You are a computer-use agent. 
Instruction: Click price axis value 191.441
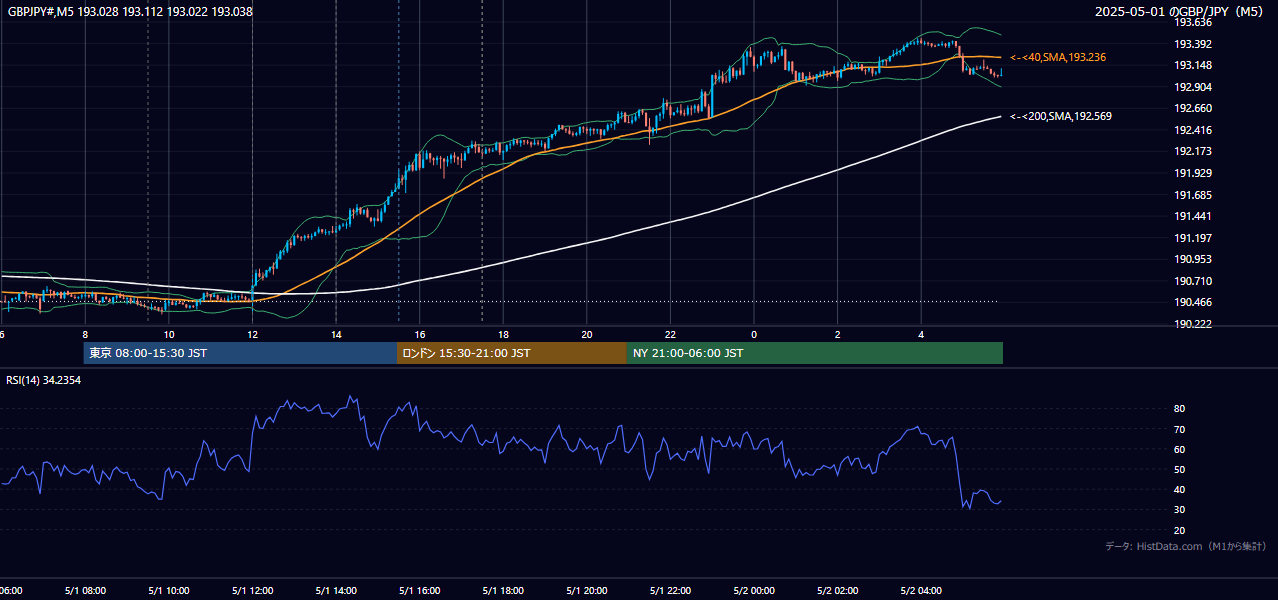pos(1192,217)
